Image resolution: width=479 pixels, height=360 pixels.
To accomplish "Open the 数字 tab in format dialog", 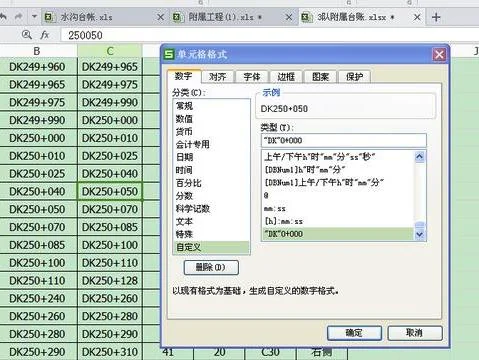I will [184, 76].
